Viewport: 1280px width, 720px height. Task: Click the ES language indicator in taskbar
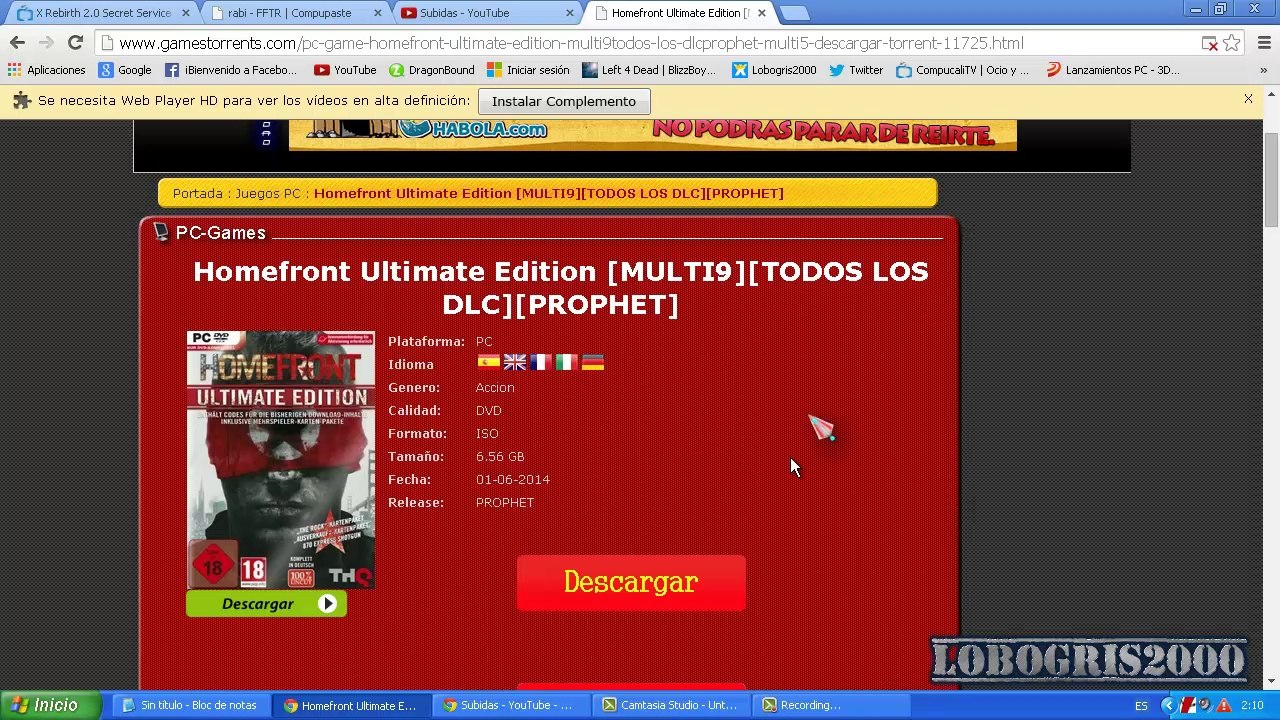1141,706
